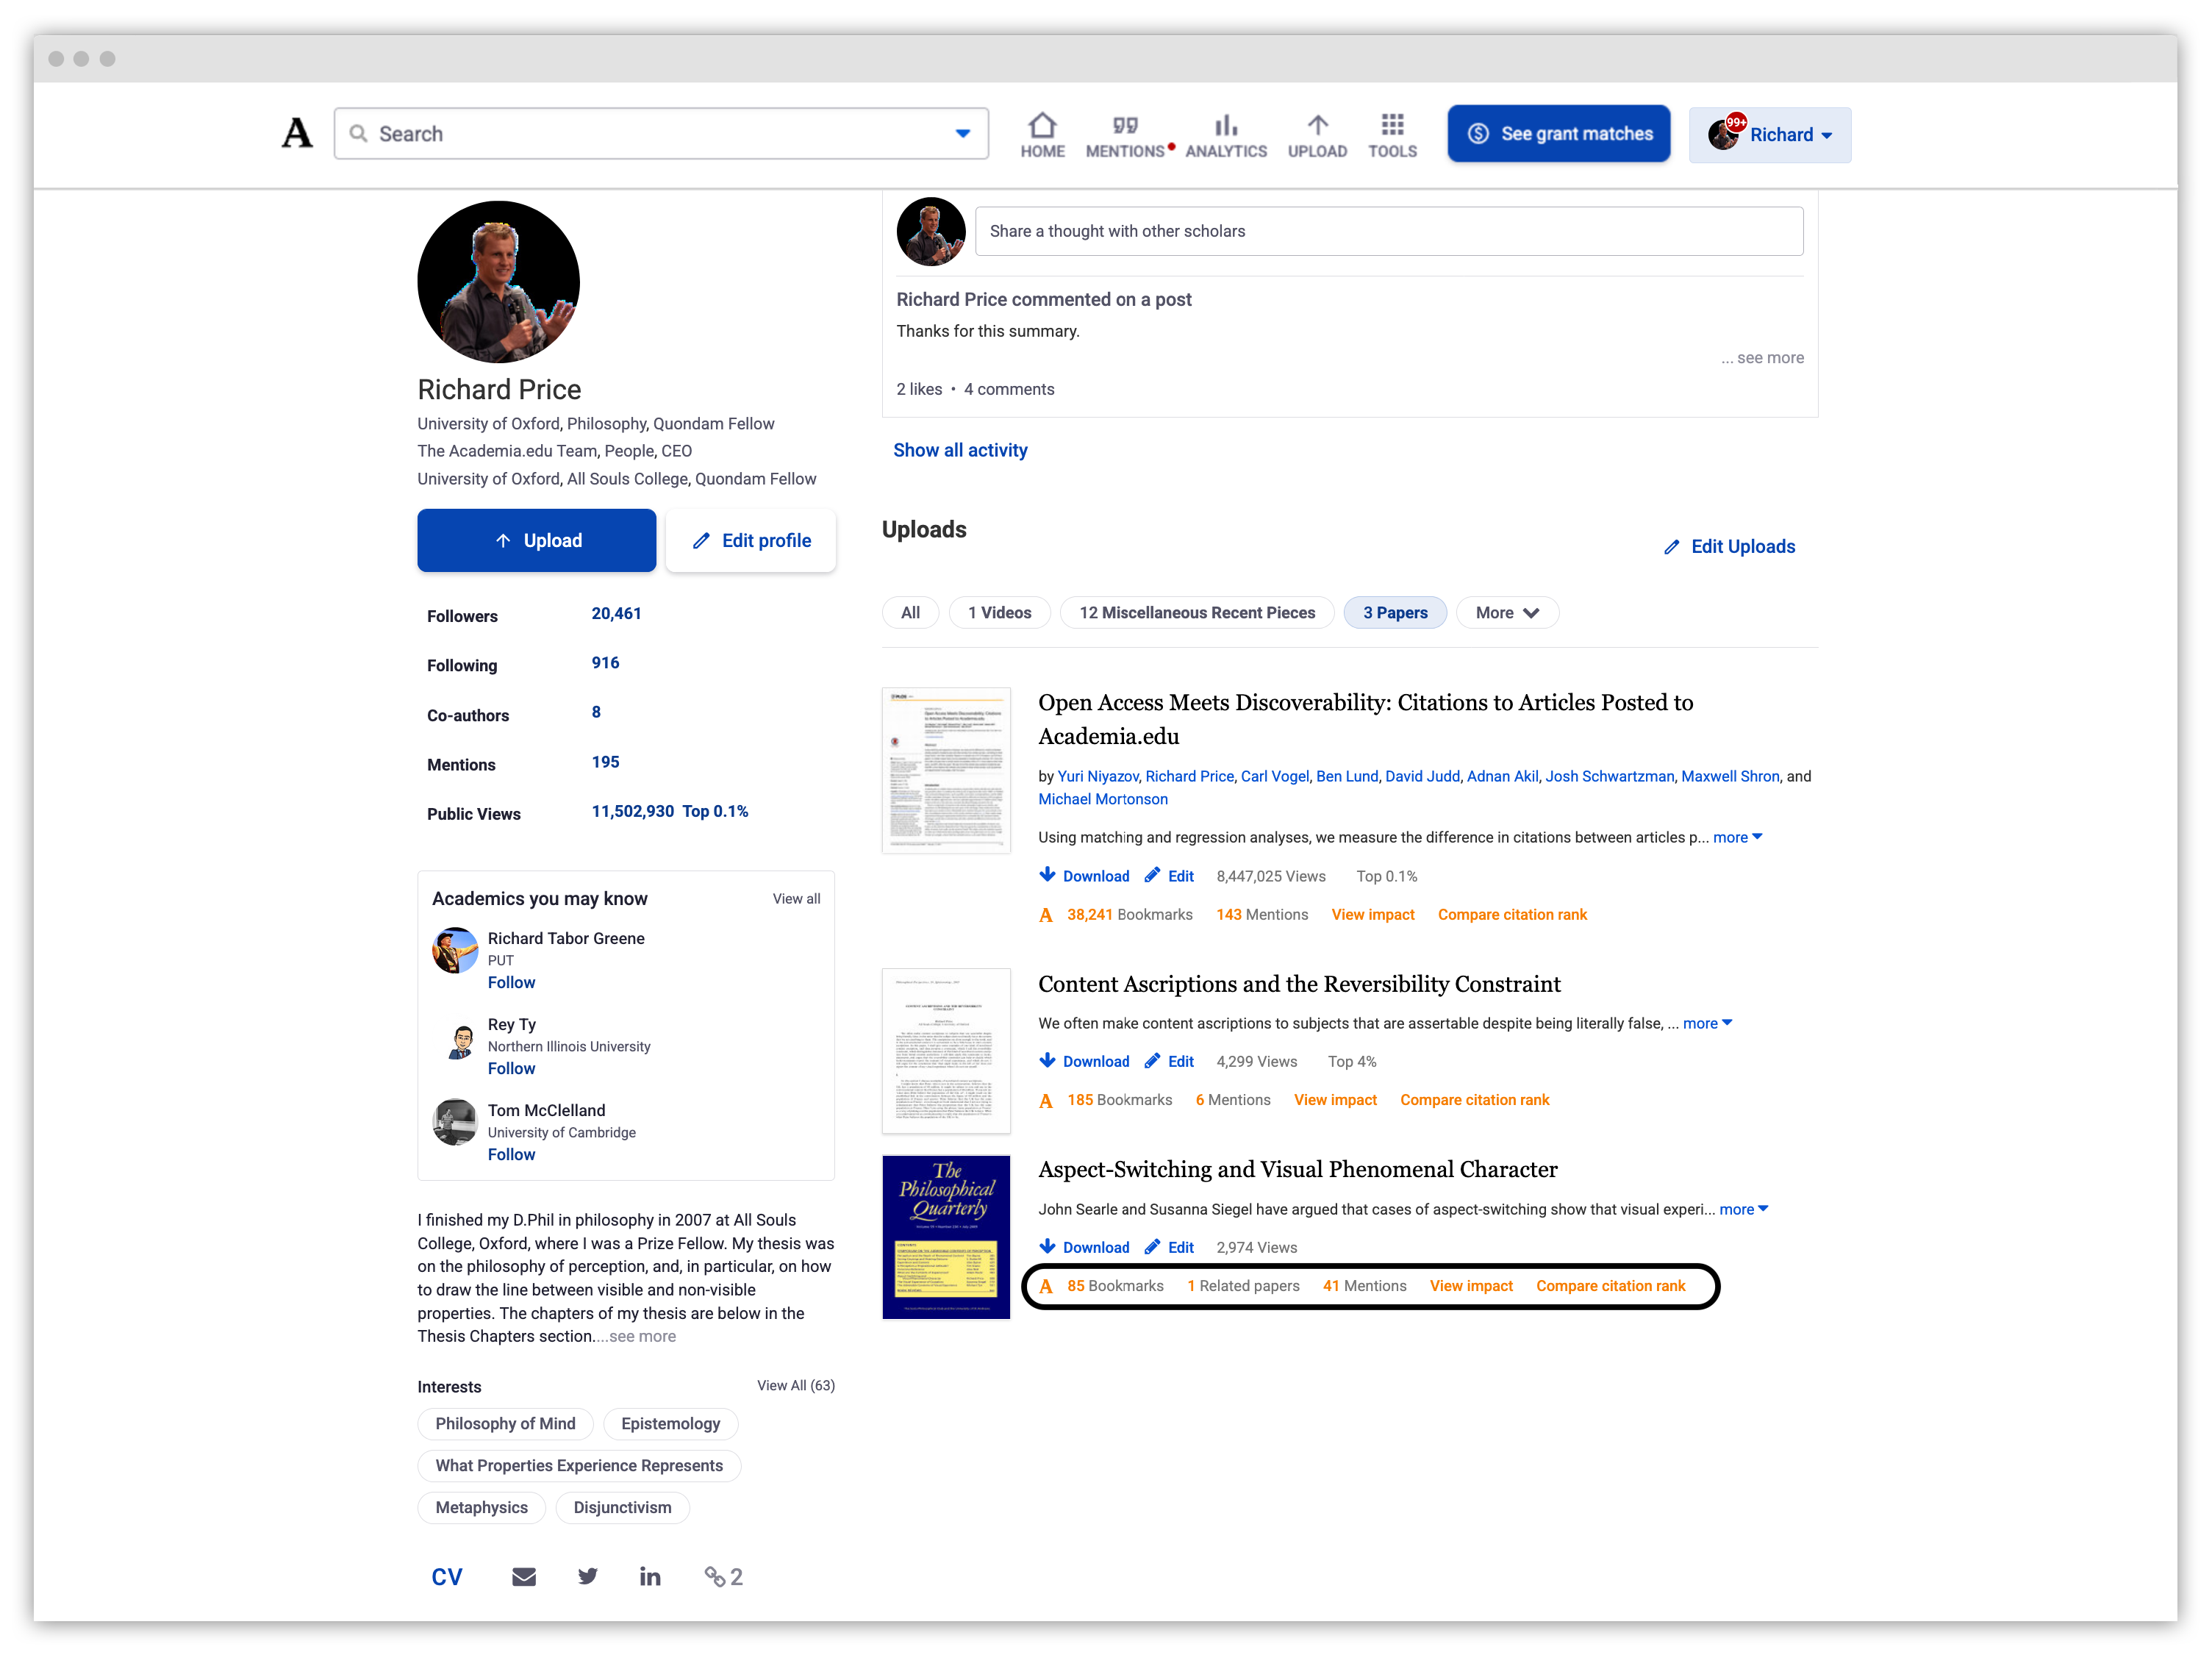This screenshot has height=1655, width=2212.
Task: Click See grant matches button
Action: (1558, 133)
